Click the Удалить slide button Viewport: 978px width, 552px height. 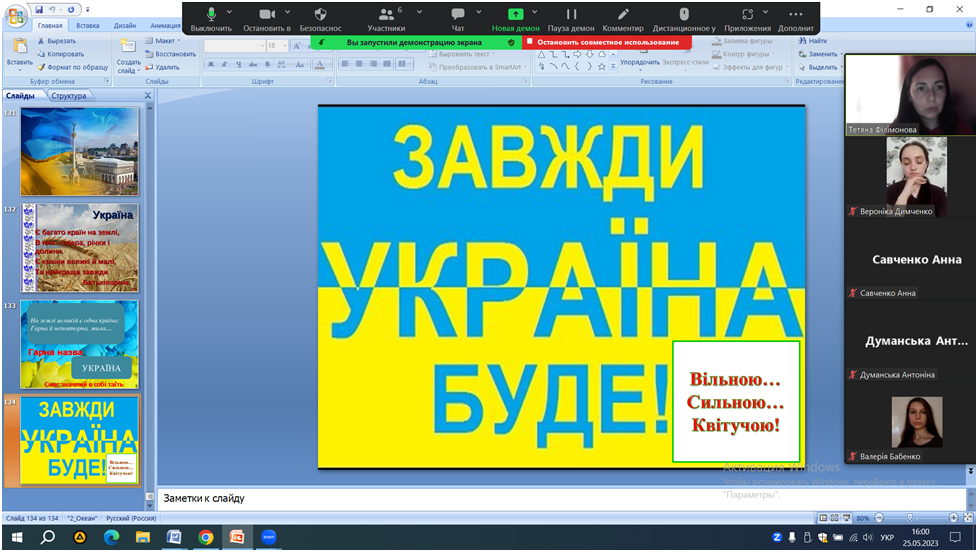pyautogui.click(x=163, y=67)
